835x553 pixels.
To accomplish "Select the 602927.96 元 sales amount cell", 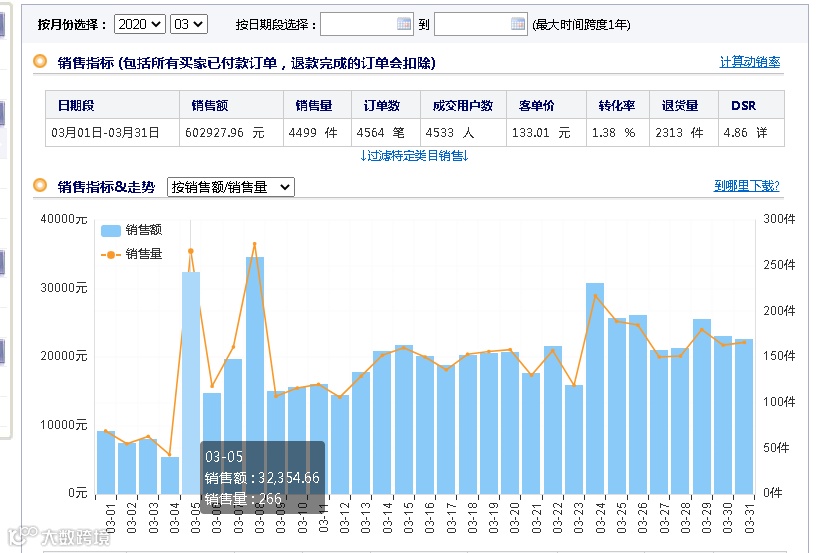I will click(x=231, y=133).
